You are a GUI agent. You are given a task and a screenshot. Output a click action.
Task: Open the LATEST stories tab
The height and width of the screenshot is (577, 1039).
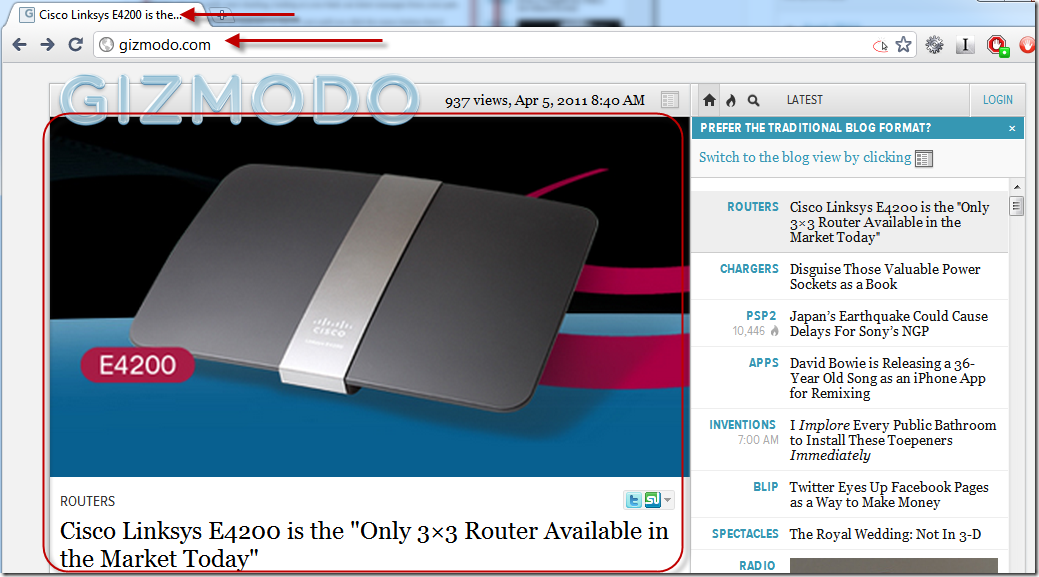[804, 100]
